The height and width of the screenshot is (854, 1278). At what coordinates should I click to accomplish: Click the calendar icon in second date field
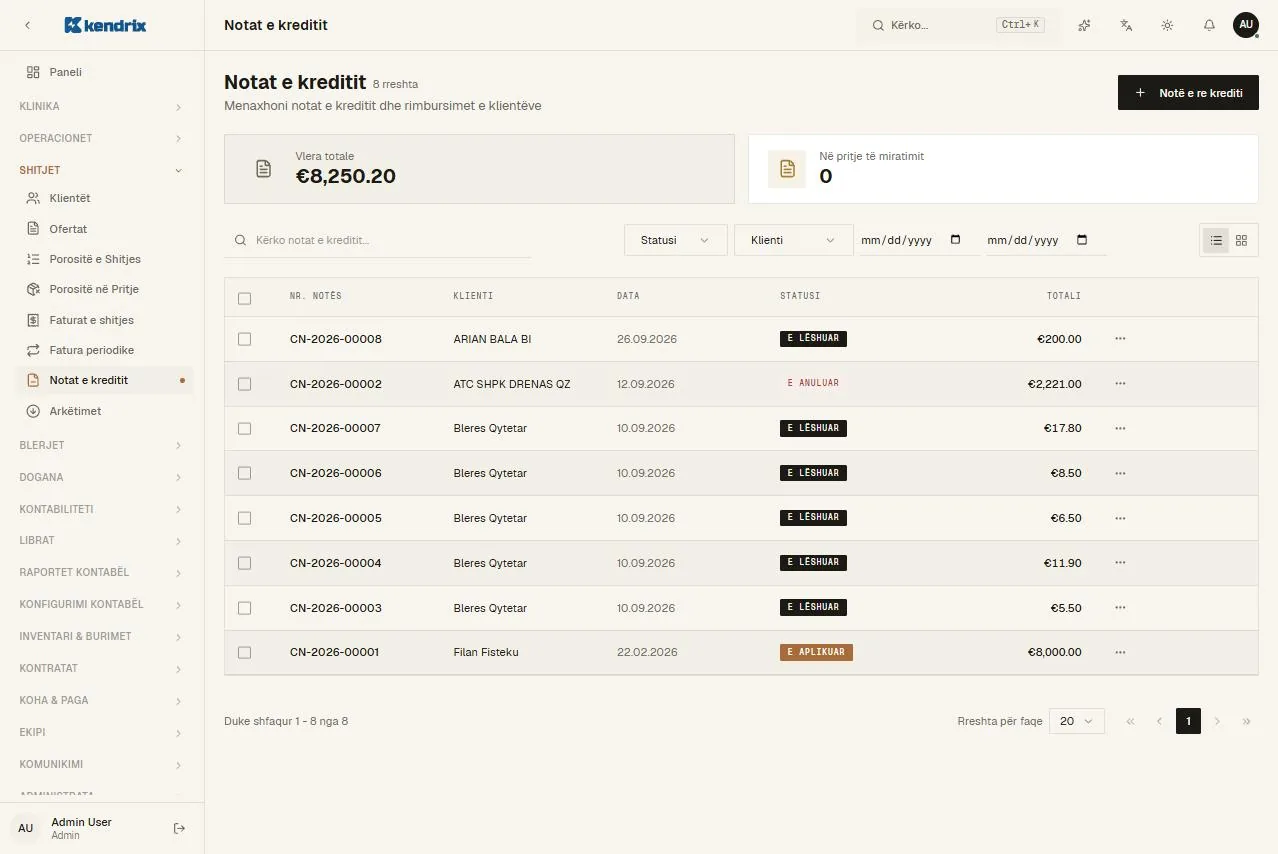(x=1082, y=240)
